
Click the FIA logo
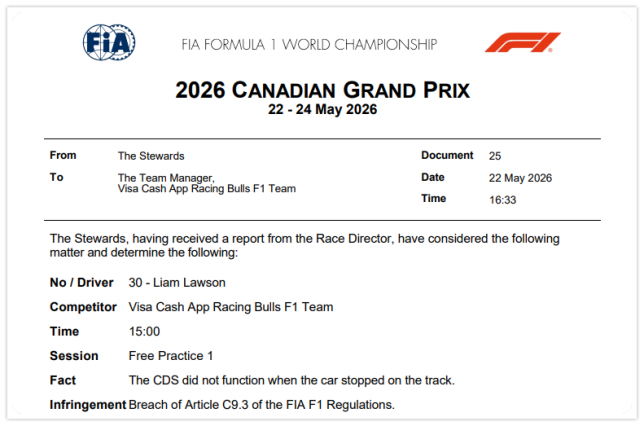[109, 42]
